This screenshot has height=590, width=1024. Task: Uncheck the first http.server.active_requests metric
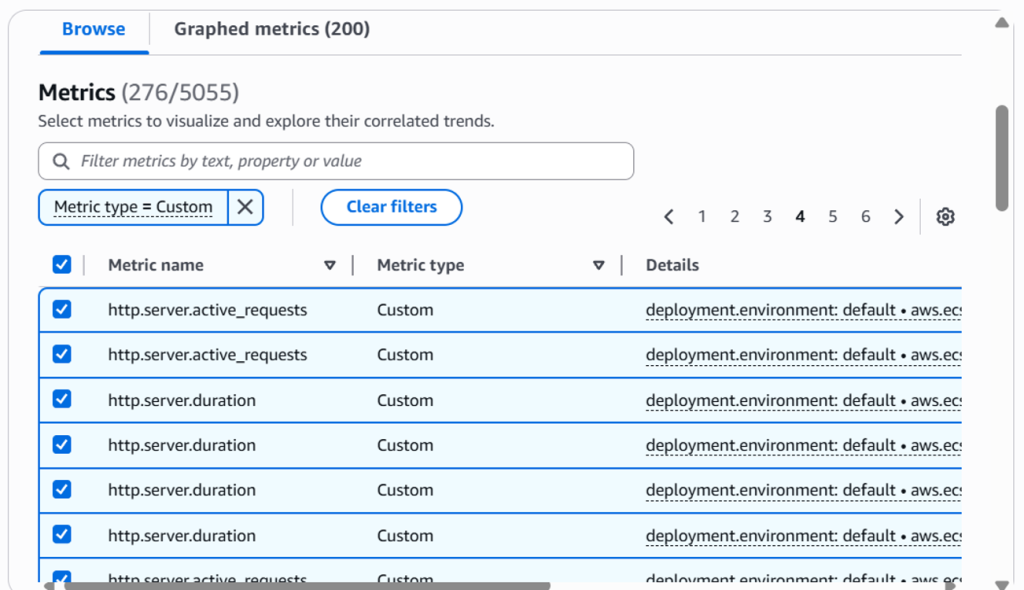coord(62,309)
